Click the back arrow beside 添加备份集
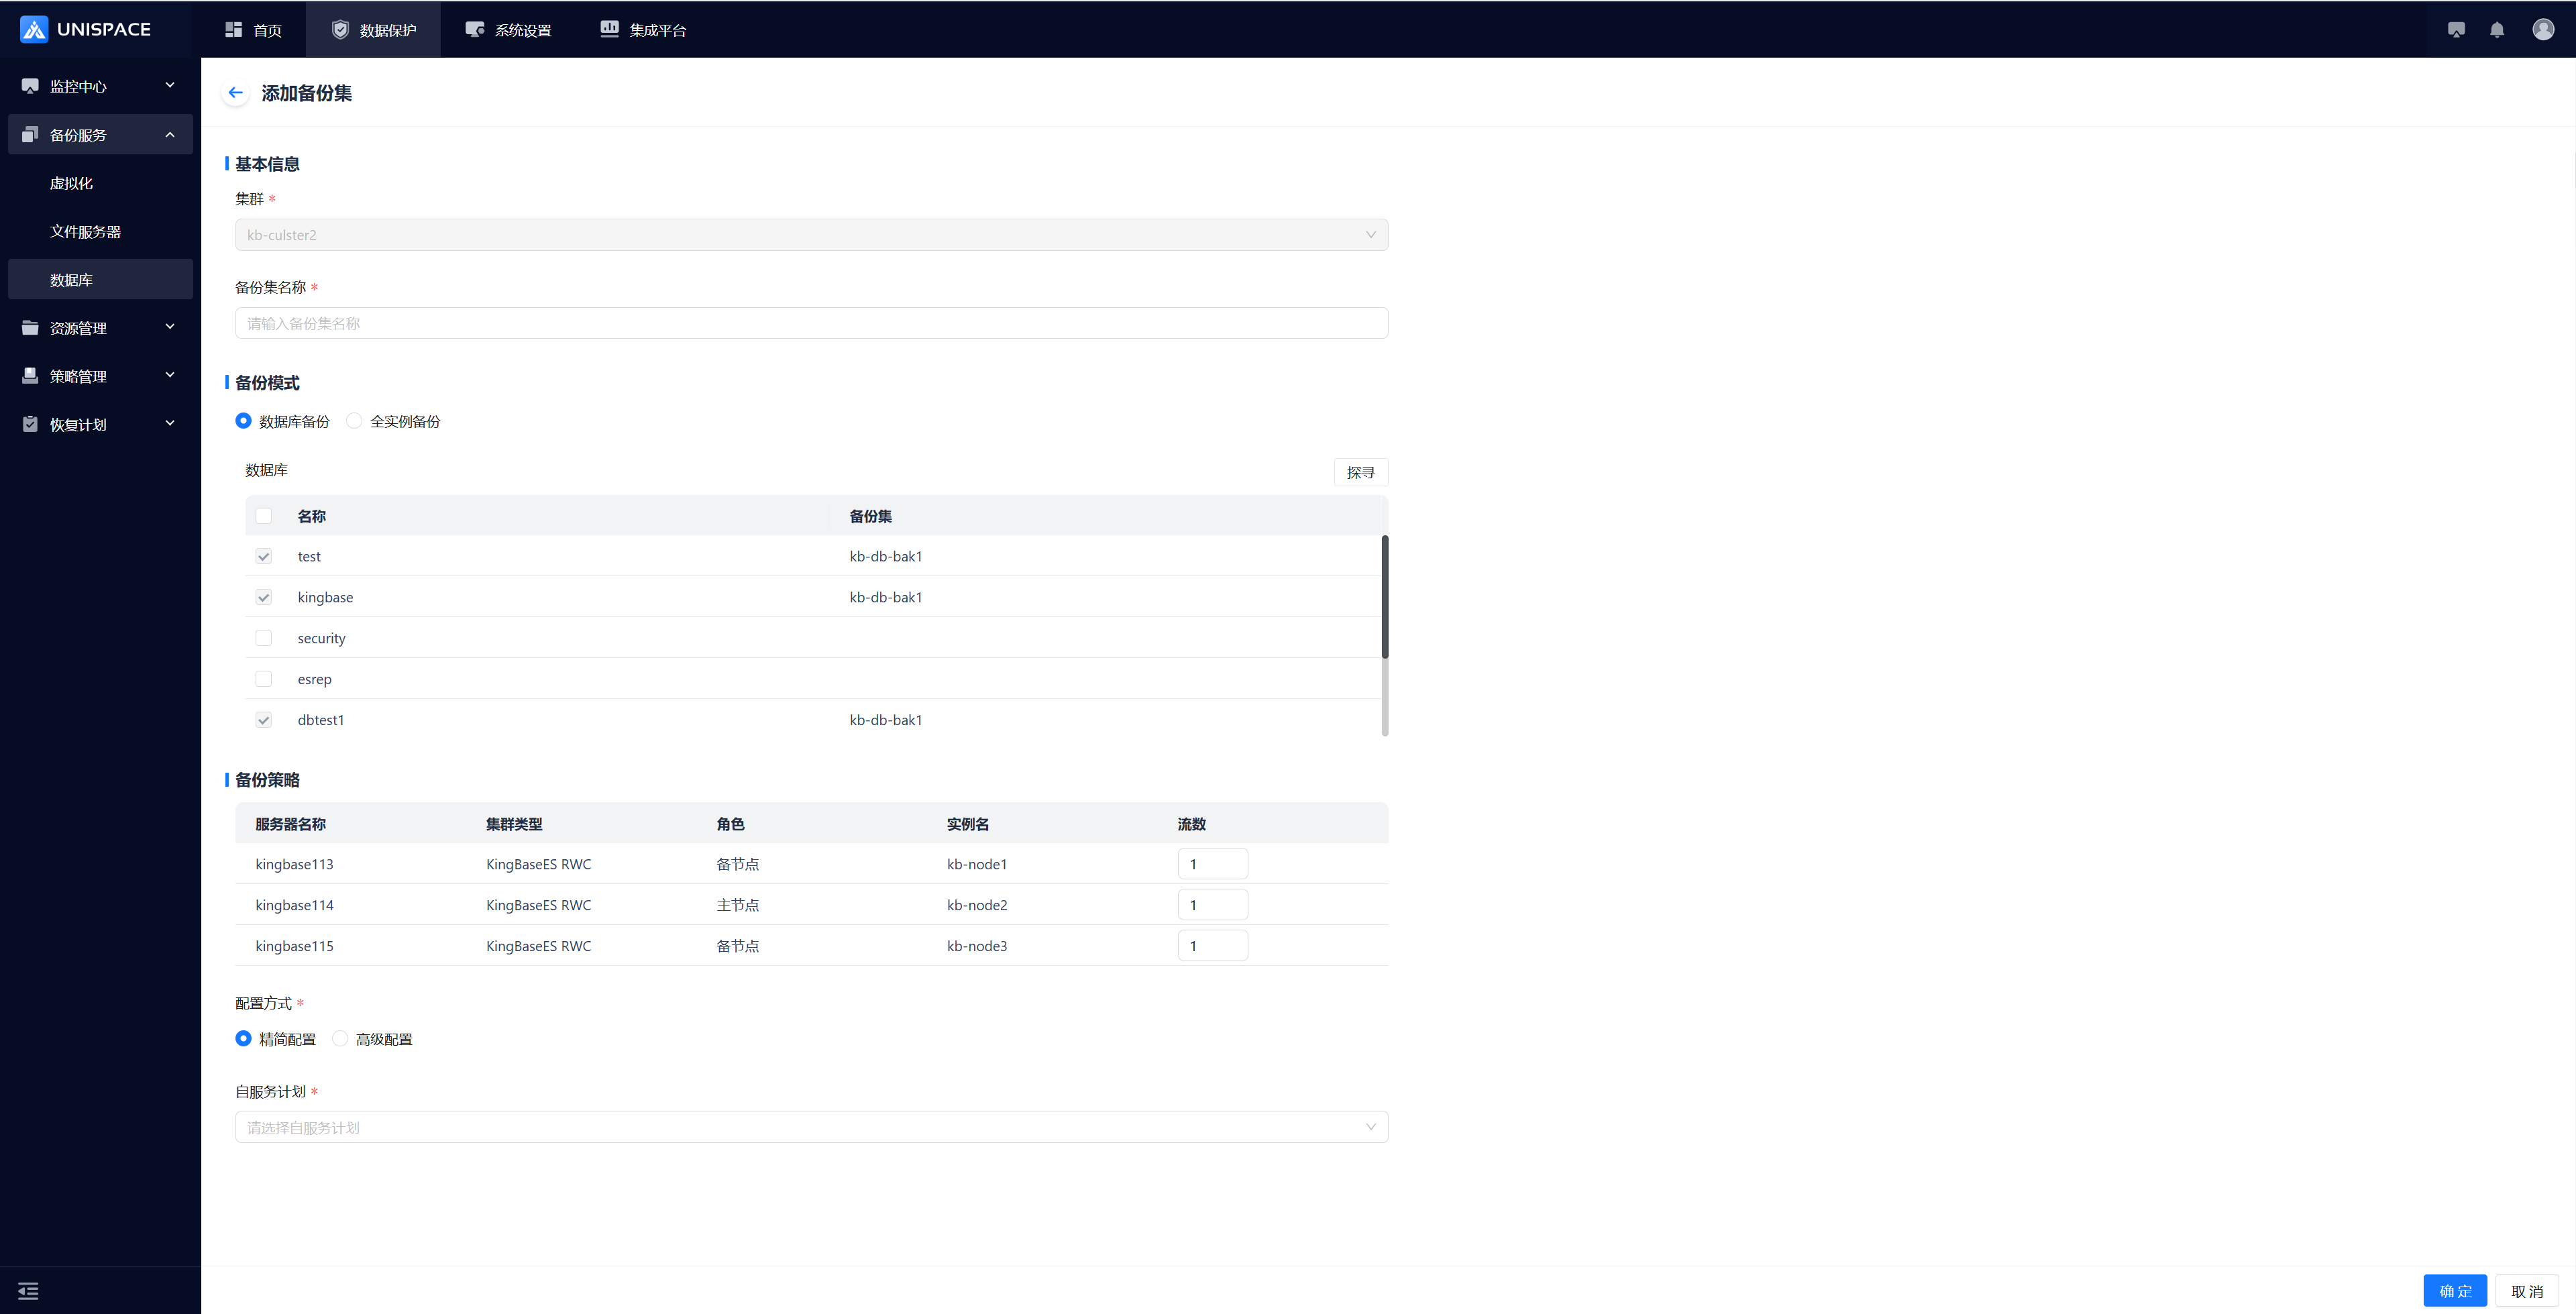This screenshot has width=2576, height=1314. [235, 93]
